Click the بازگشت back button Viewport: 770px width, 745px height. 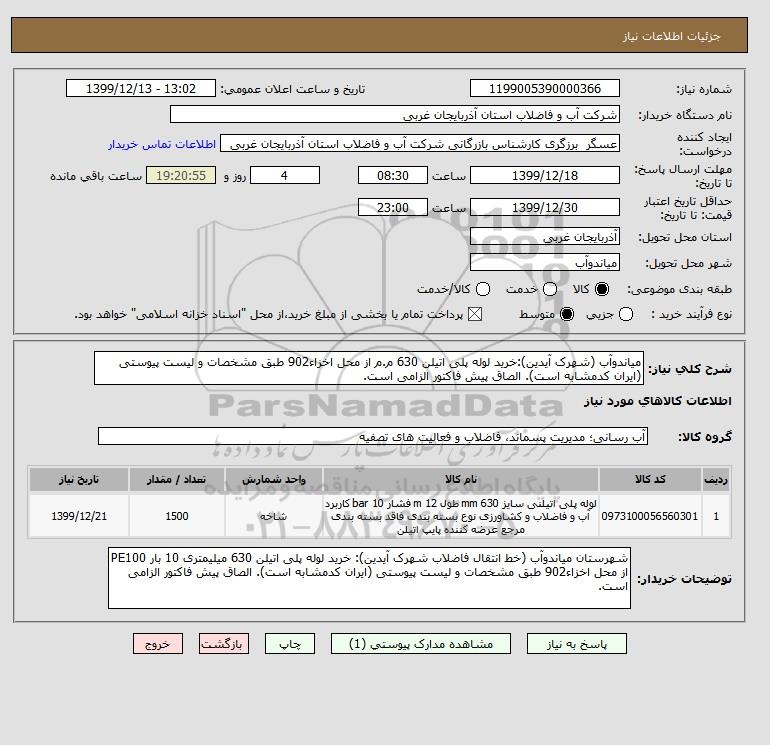pyautogui.click(x=224, y=644)
